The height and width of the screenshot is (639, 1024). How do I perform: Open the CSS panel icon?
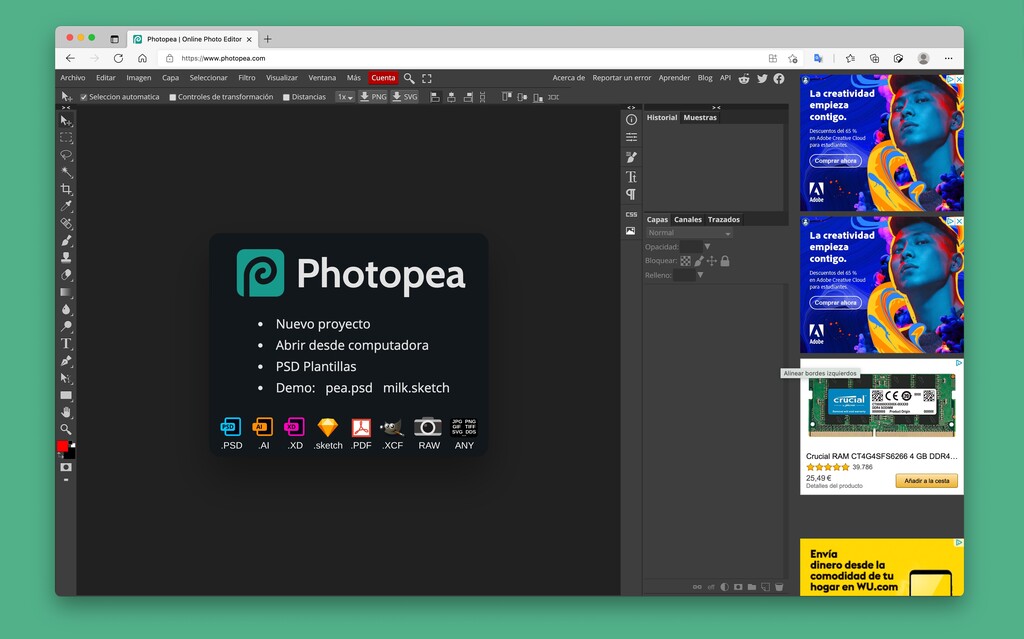tap(631, 214)
